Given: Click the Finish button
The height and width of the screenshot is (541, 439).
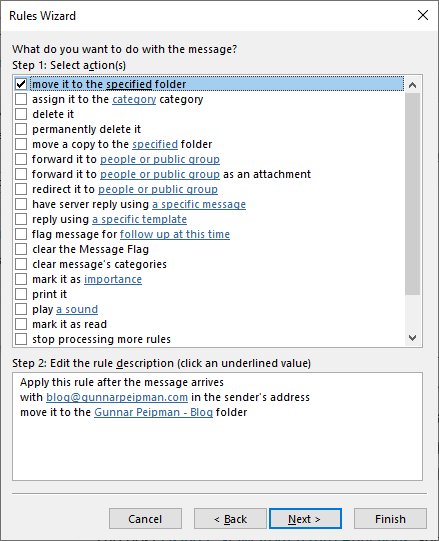Looking at the screenshot, I should coord(390,519).
